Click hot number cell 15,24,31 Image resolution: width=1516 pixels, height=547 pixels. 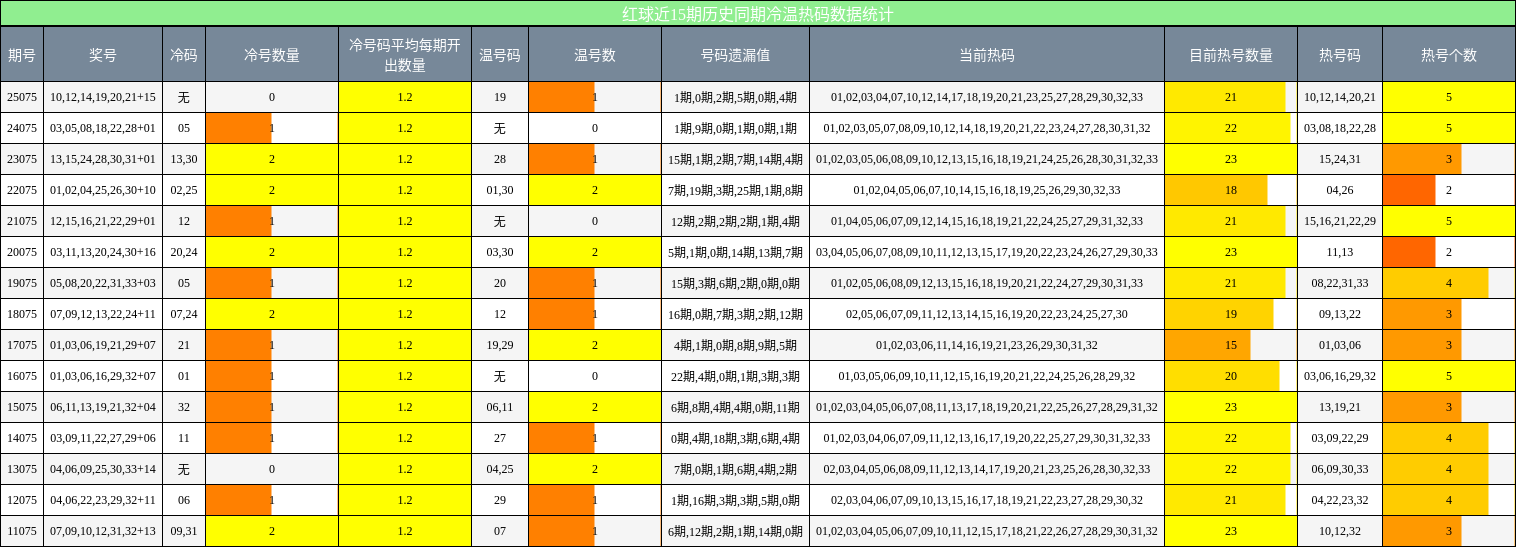coord(1340,159)
